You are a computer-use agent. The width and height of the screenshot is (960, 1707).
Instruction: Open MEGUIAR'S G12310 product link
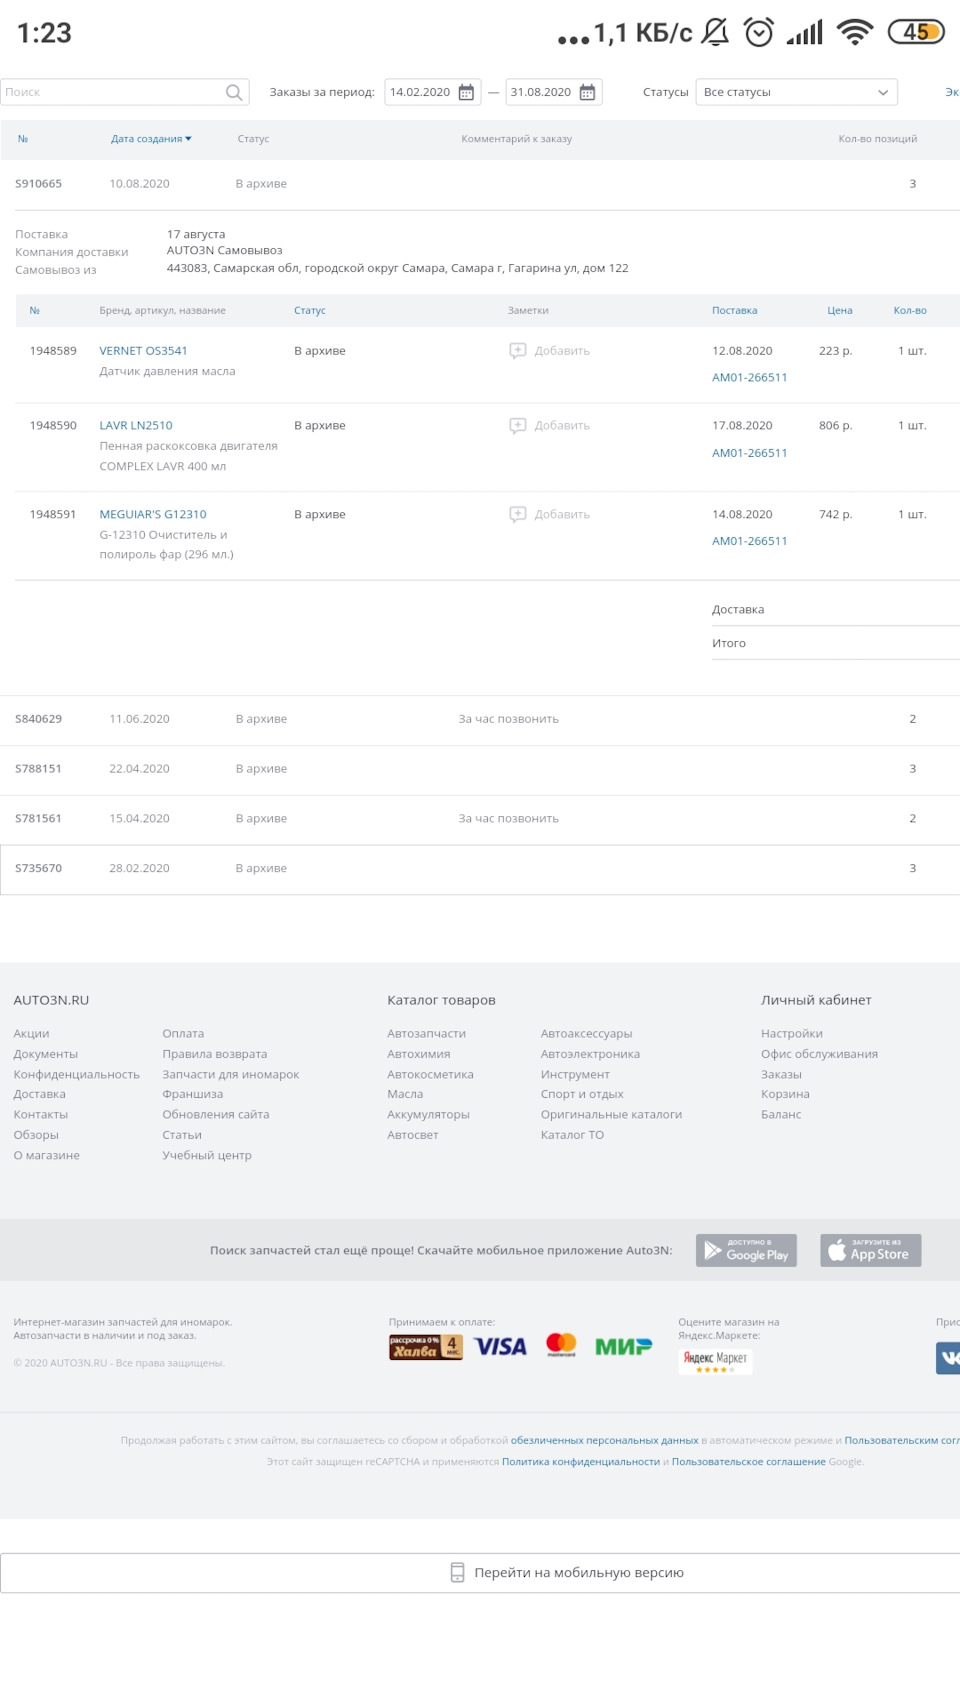point(153,514)
